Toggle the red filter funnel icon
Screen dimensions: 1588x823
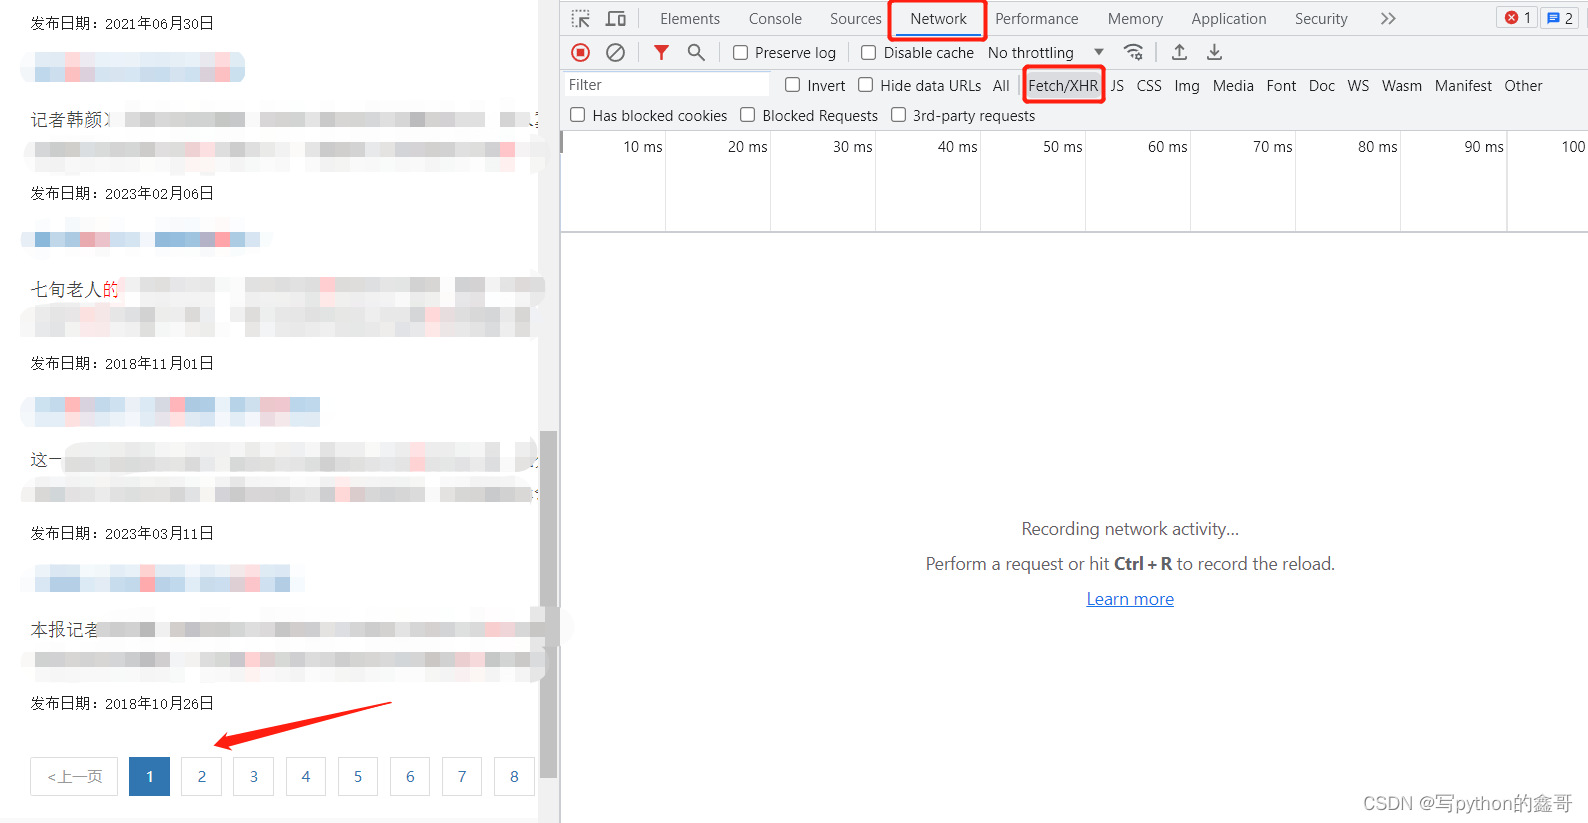661,52
